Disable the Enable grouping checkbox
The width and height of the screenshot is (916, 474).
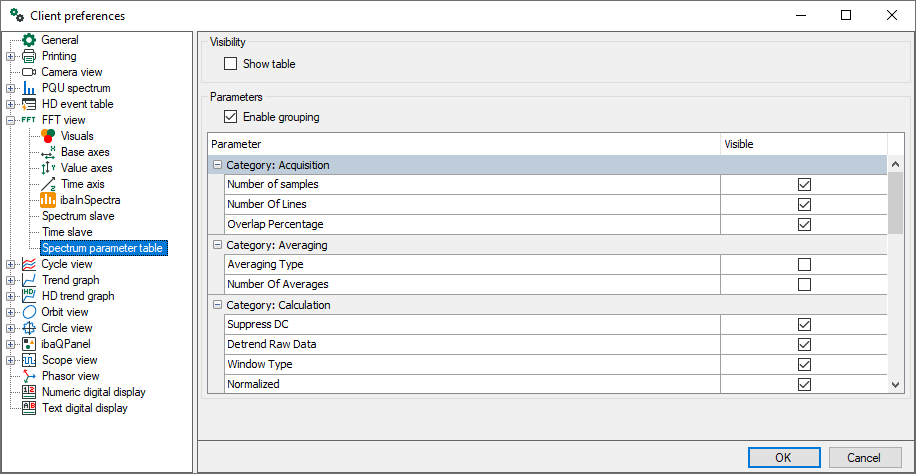coord(231,117)
